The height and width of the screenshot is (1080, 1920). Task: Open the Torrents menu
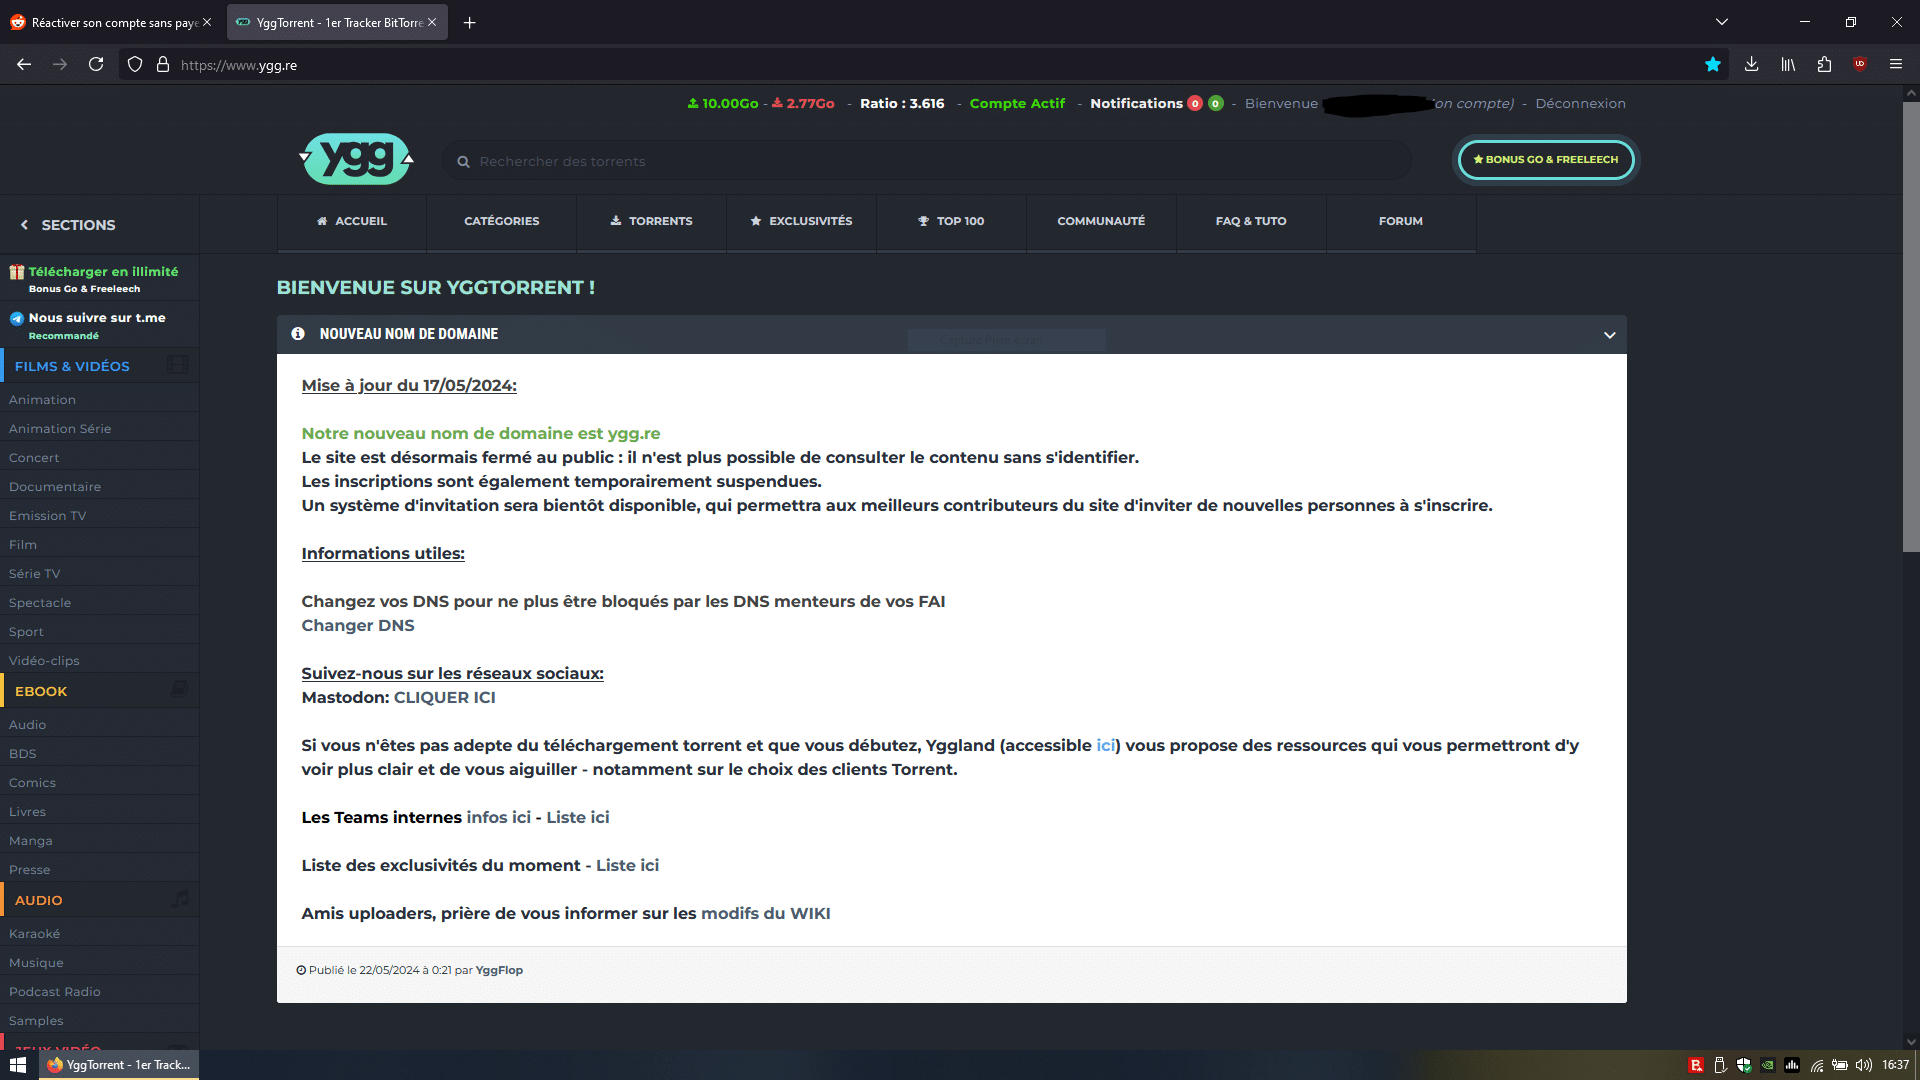pos(652,221)
